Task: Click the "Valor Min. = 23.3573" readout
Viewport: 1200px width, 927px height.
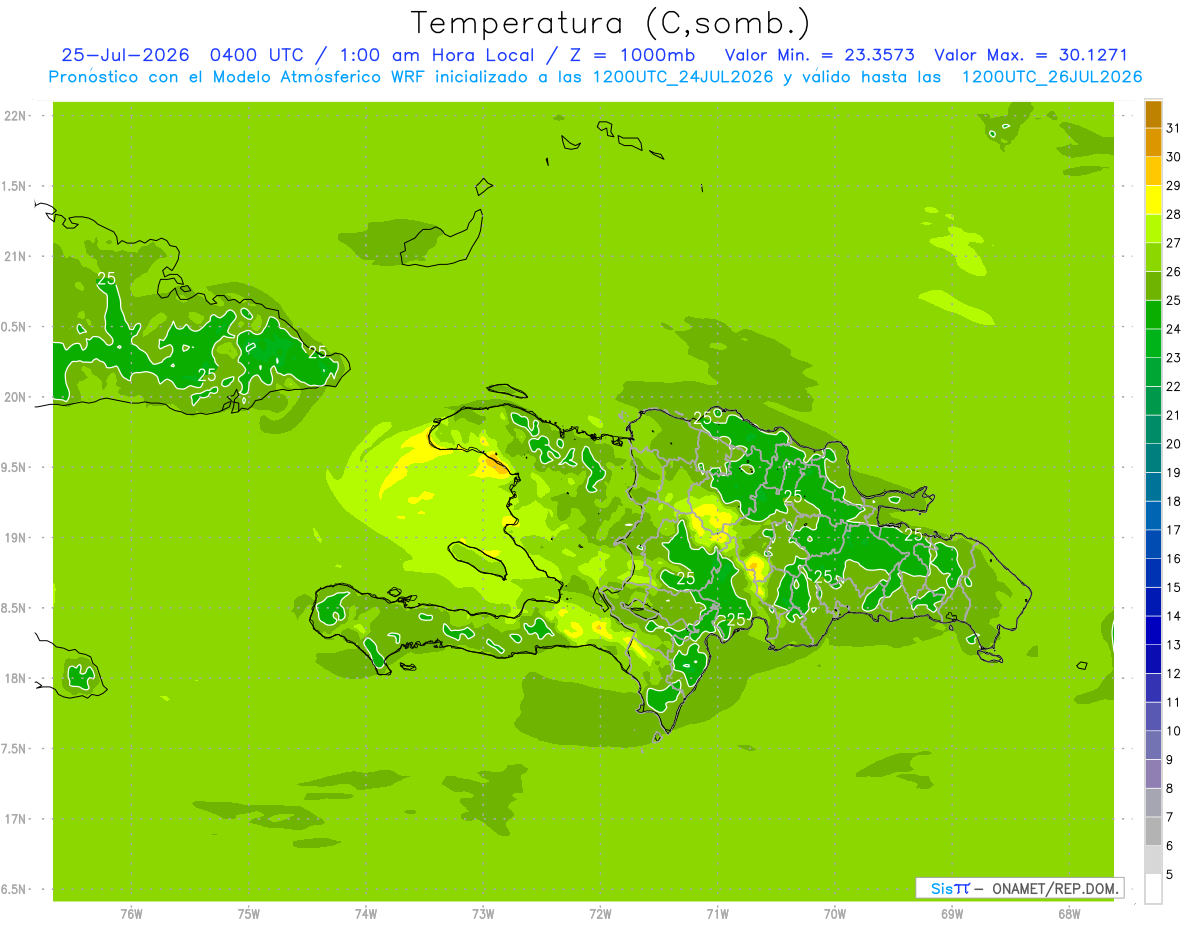Action: click(819, 55)
